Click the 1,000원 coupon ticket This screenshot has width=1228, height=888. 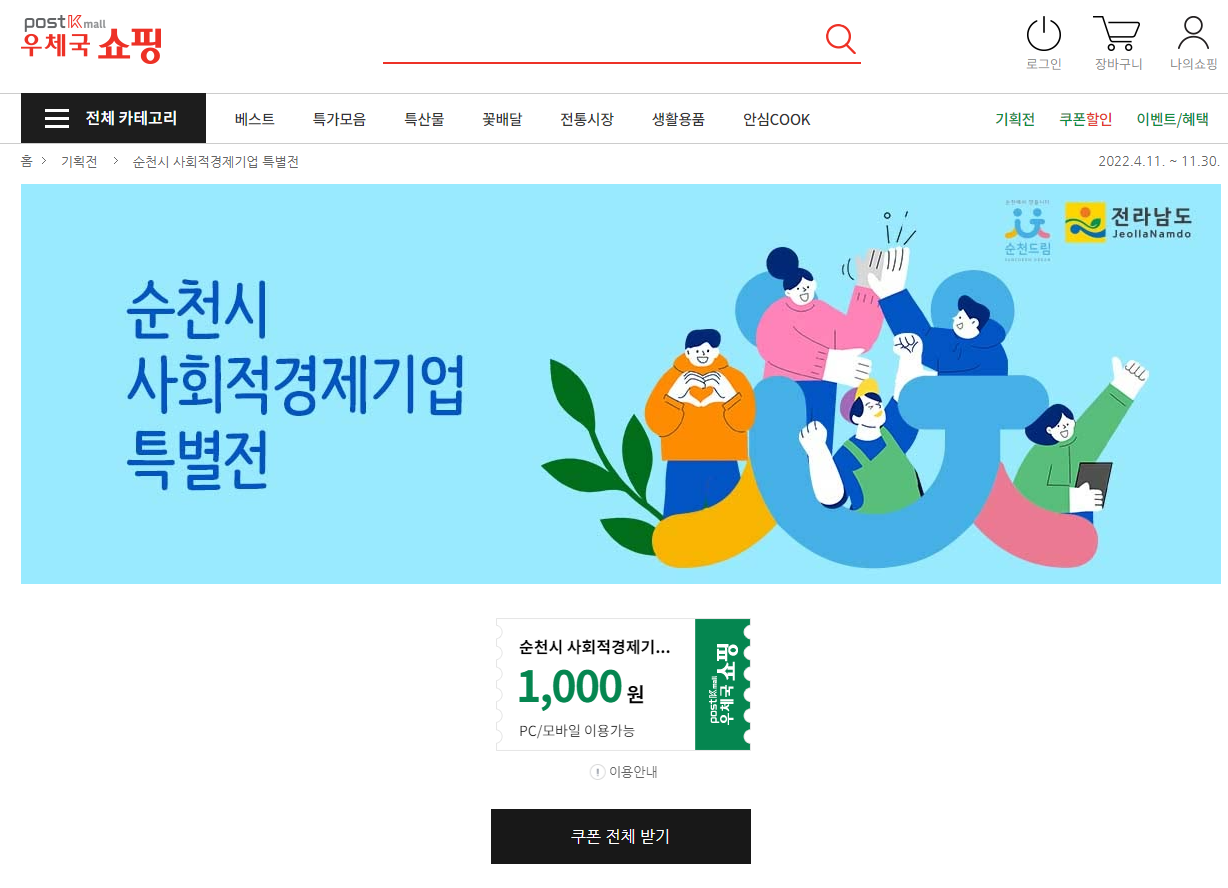623,684
